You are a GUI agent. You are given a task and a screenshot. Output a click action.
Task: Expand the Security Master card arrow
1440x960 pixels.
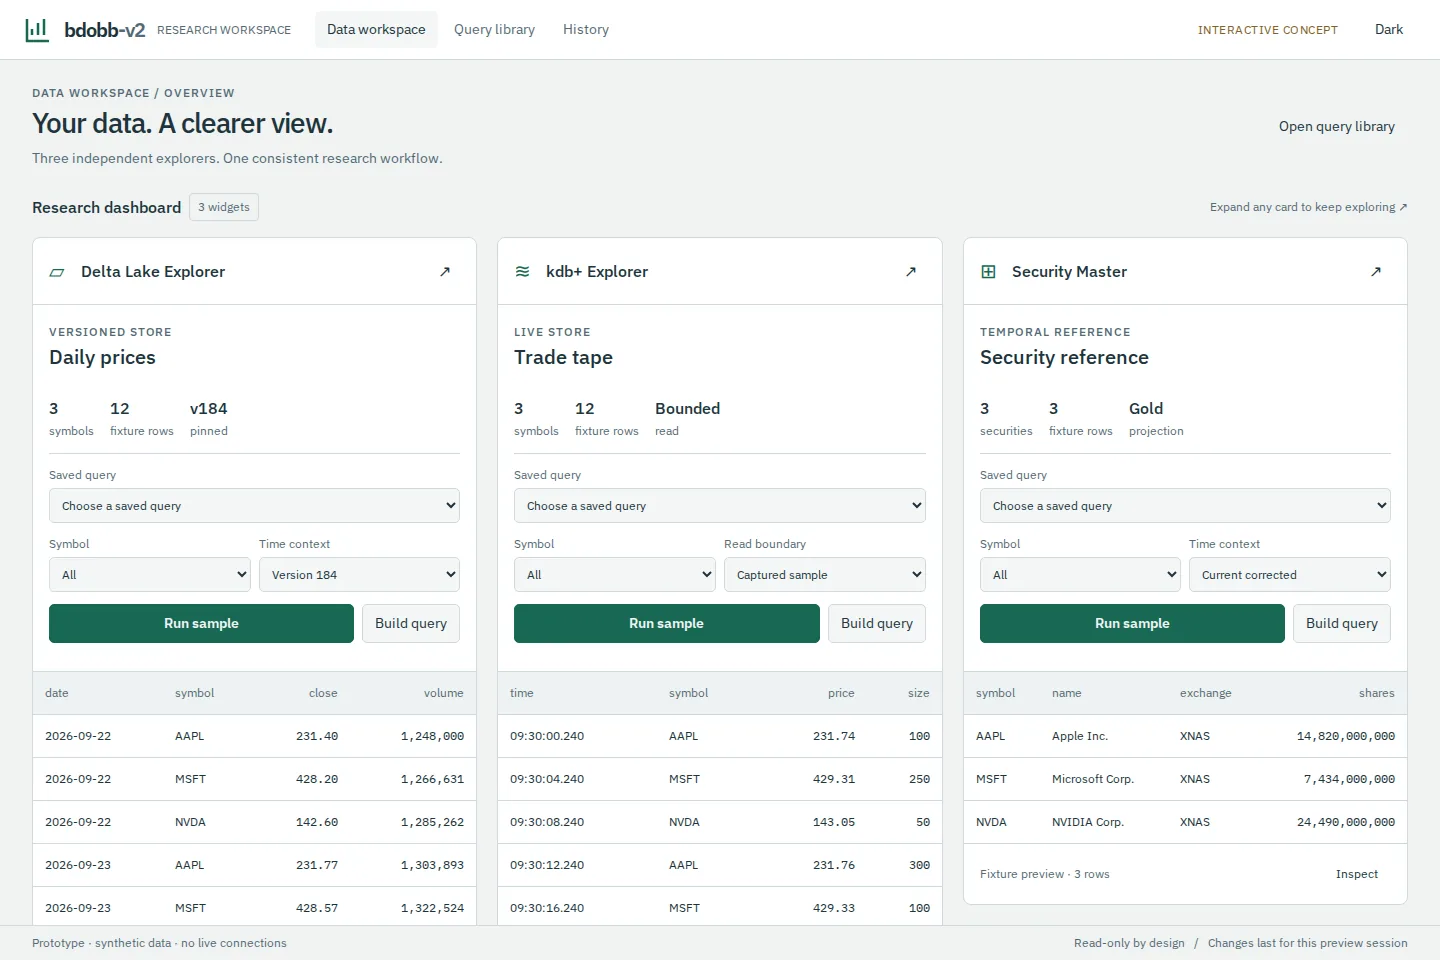pyautogui.click(x=1376, y=272)
